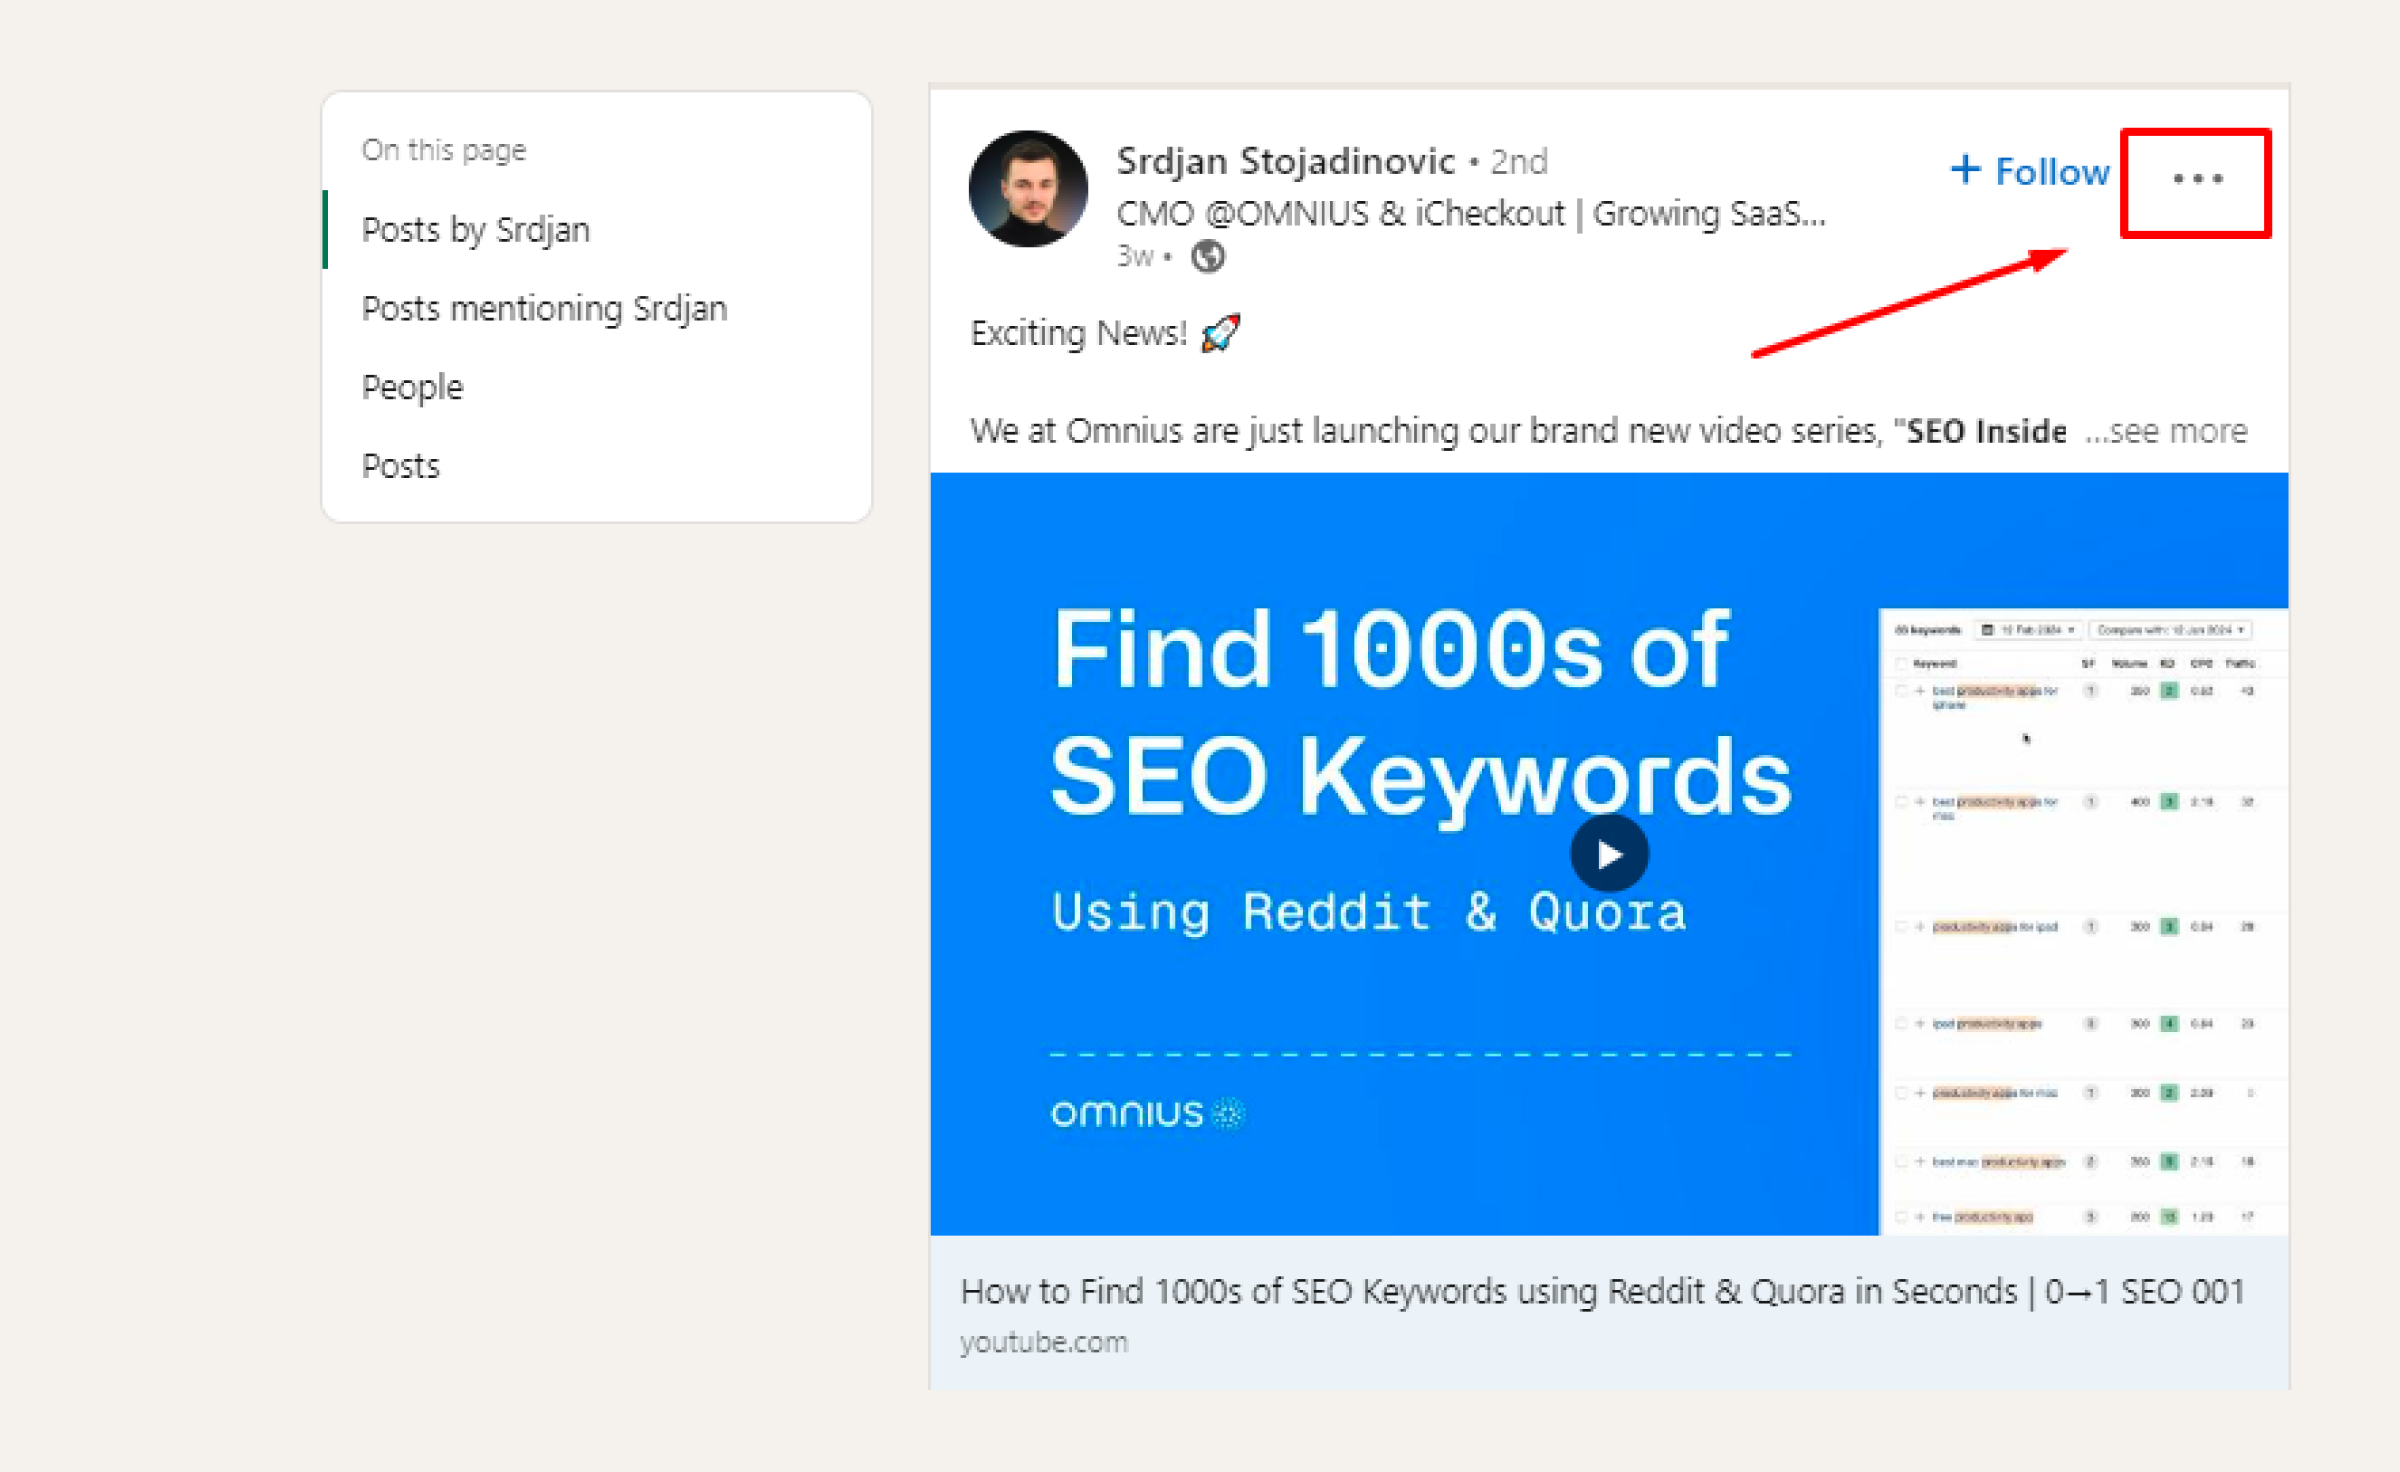Open the YouTube link title below video
2400x1472 pixels.
pos(1602,1292)
